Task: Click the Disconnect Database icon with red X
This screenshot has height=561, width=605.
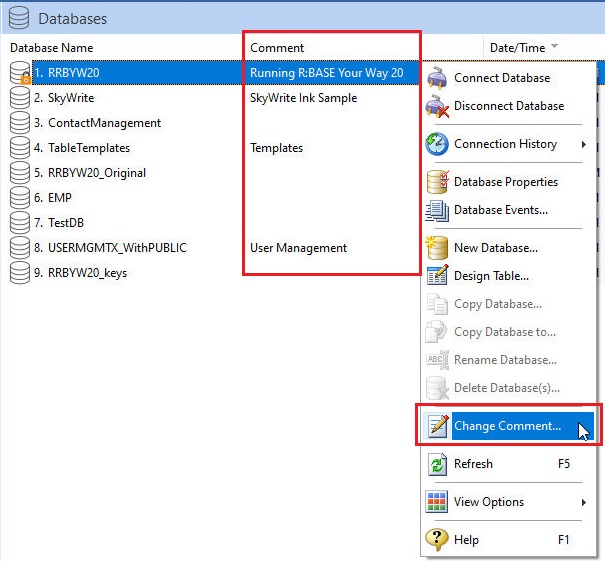Action: (x=437, y=106)
